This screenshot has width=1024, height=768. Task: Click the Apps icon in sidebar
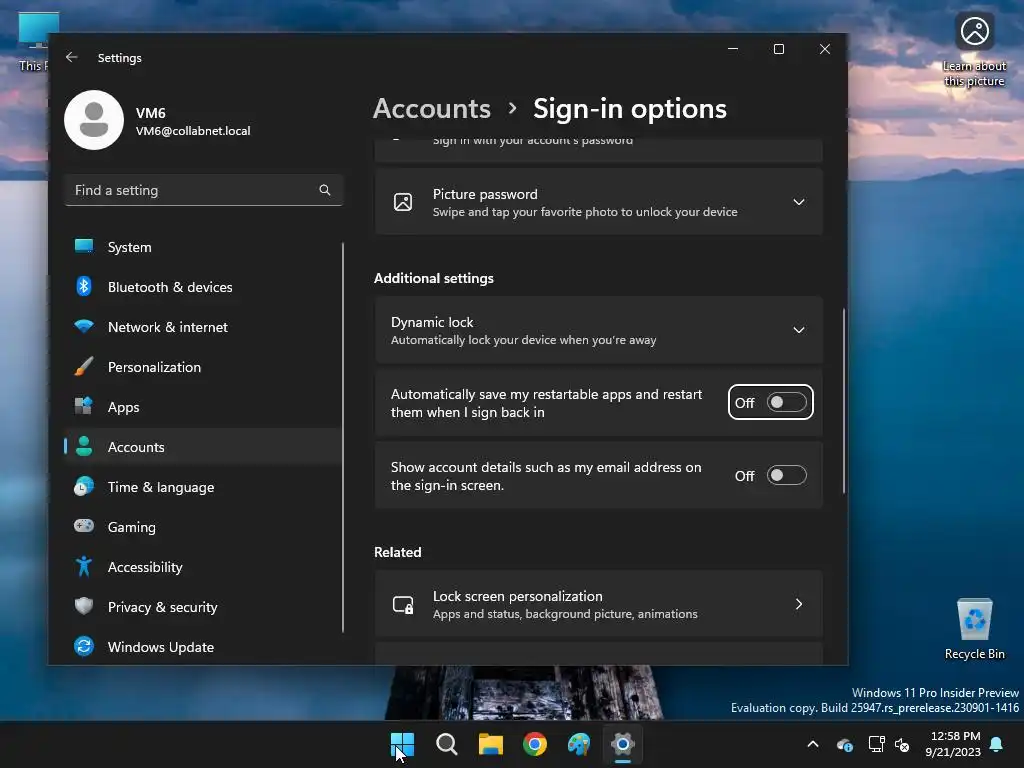tap(84, 406)
